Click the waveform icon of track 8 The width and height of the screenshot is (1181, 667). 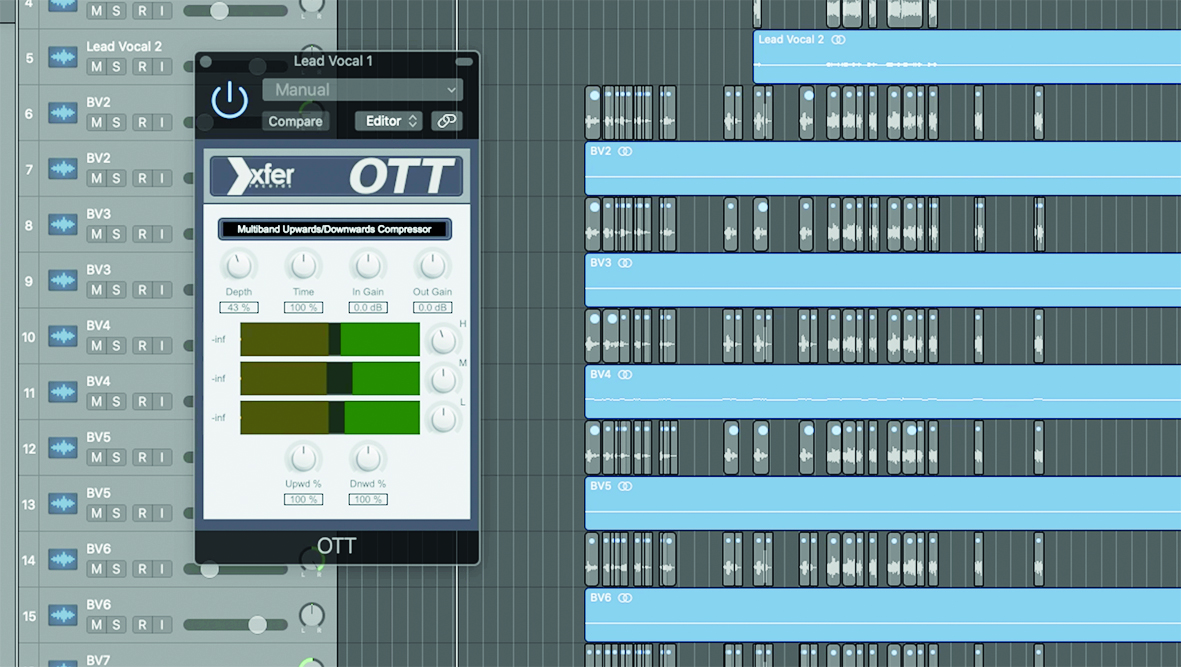point(63,224)
